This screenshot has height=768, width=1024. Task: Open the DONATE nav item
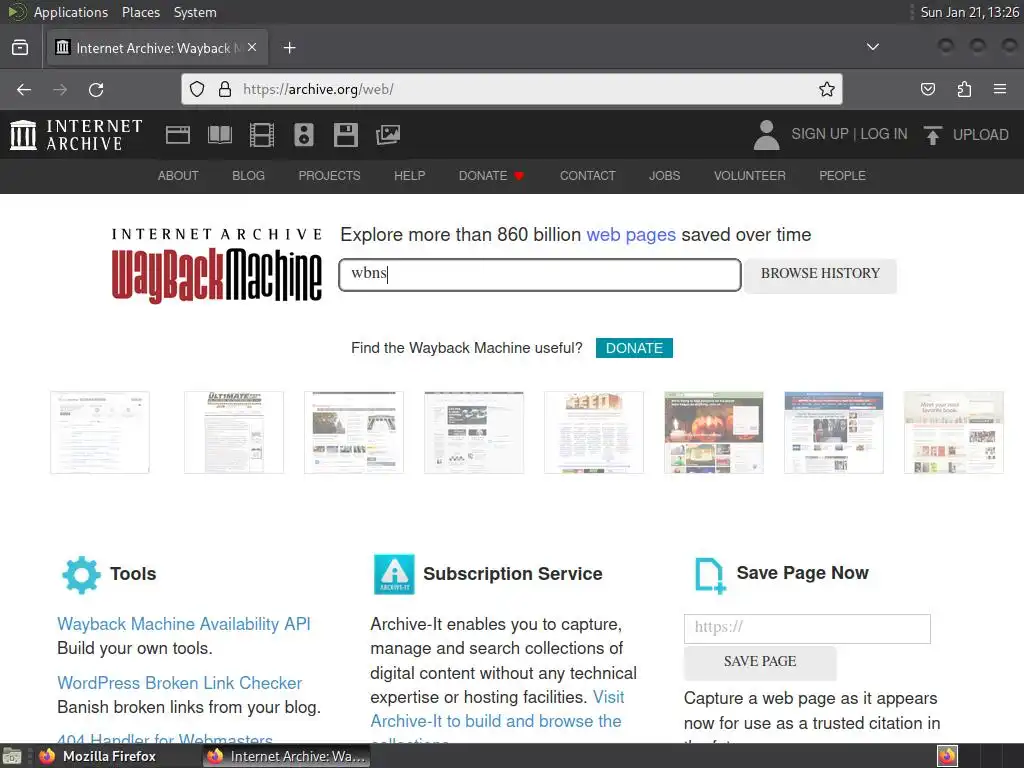point(491,176)
